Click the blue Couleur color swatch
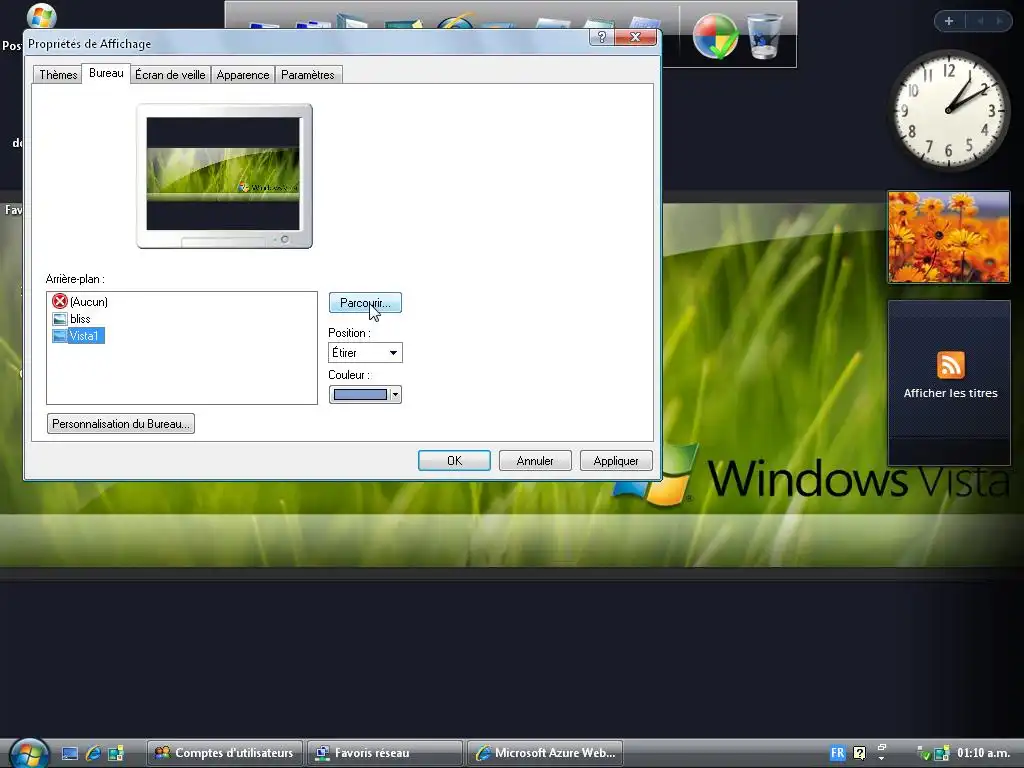This screenshot has width=1024, height=768. point(360,394)
